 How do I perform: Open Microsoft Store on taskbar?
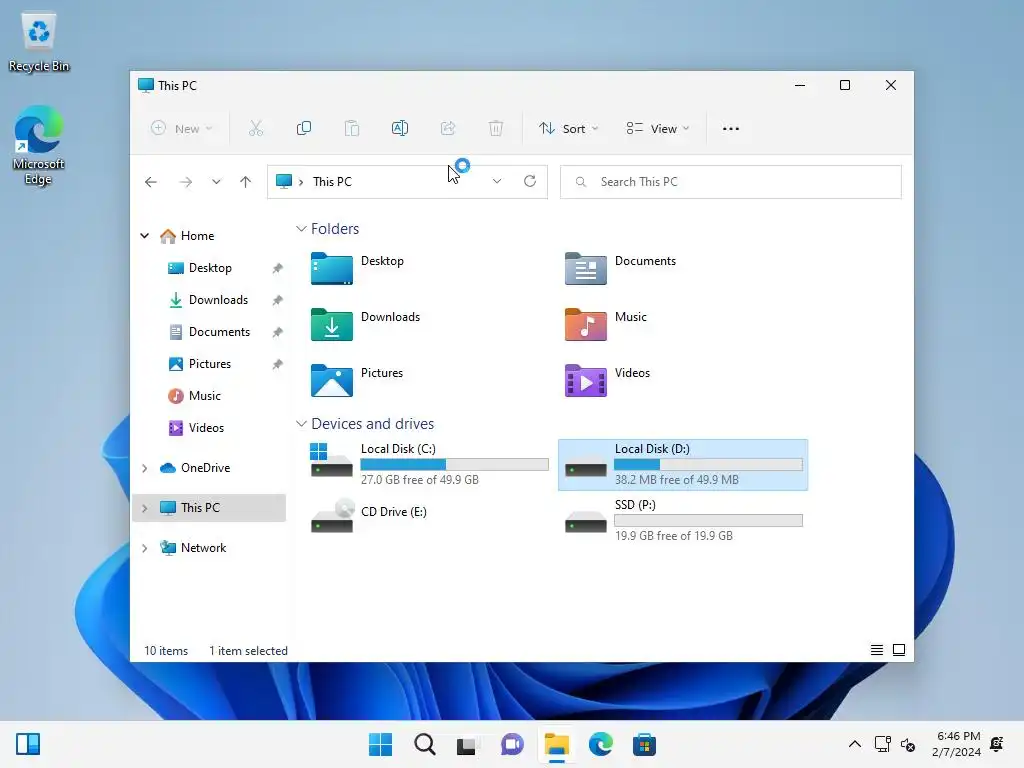click(644, 744)
